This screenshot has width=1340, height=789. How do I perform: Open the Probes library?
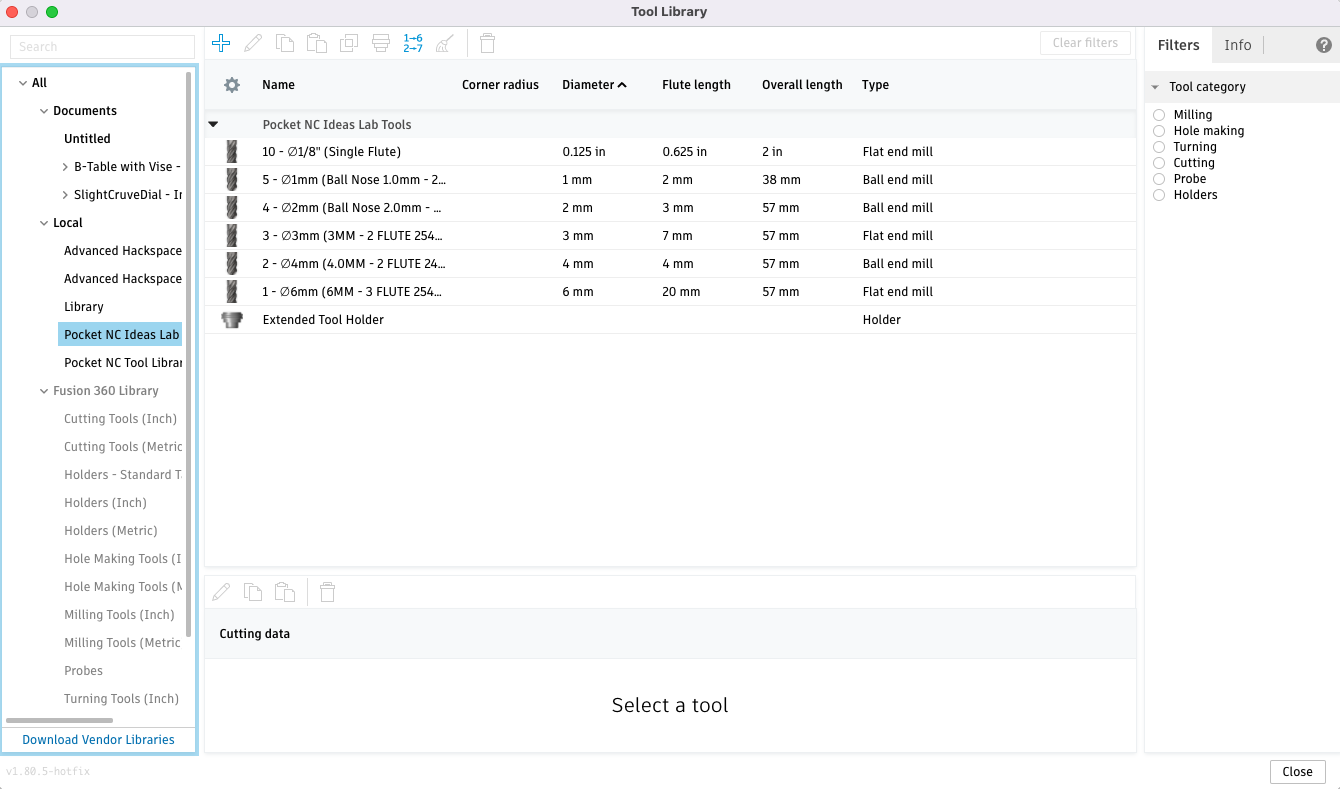tap(83, 671)
